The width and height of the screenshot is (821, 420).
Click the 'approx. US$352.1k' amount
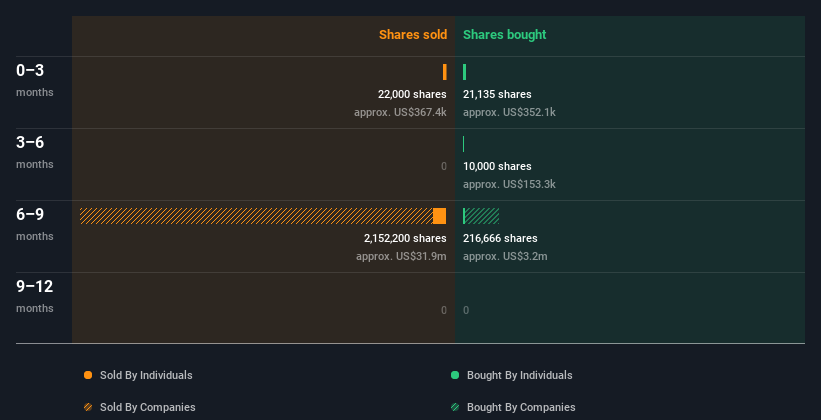pos(509,112)
